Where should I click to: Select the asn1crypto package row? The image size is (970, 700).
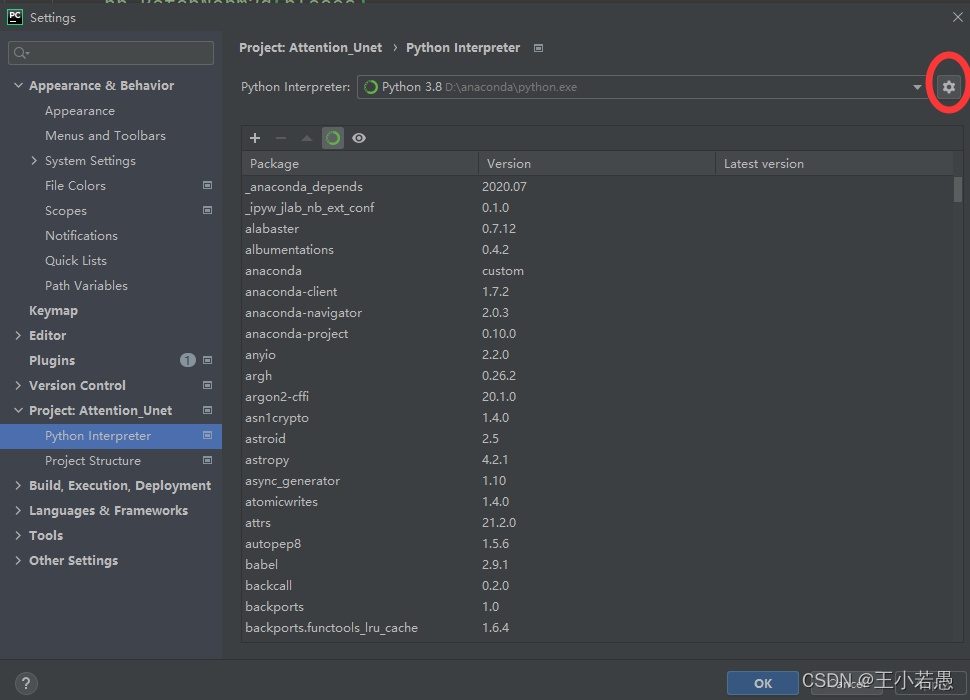(598, 417)
